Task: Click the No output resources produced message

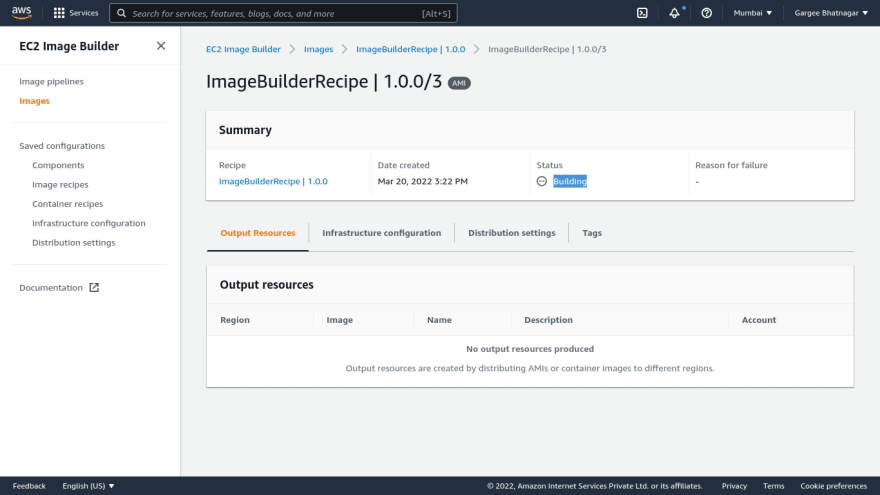Action: click(530, 349)
